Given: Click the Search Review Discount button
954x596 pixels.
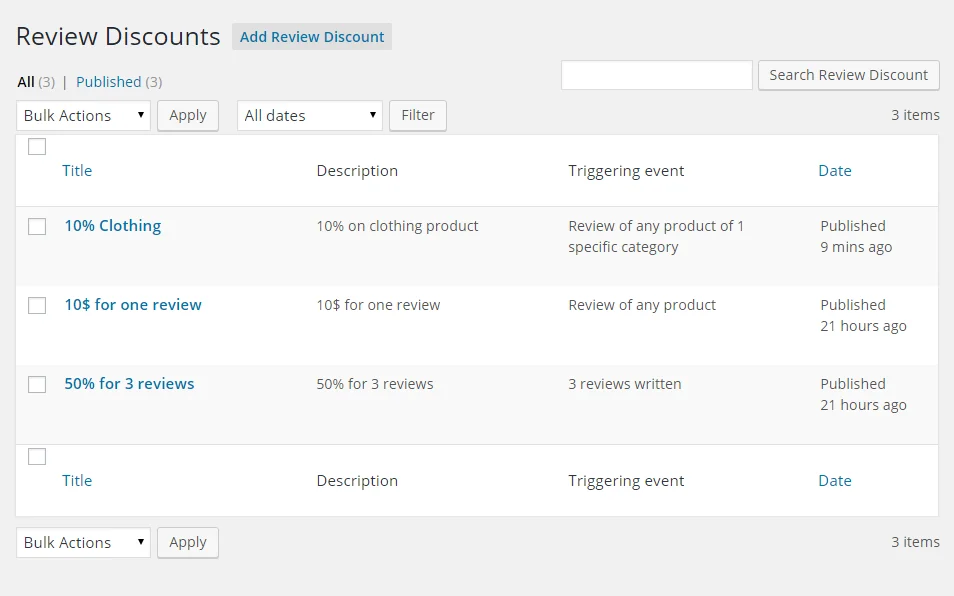Looking at the screenshot, I should tap(848, 75).
